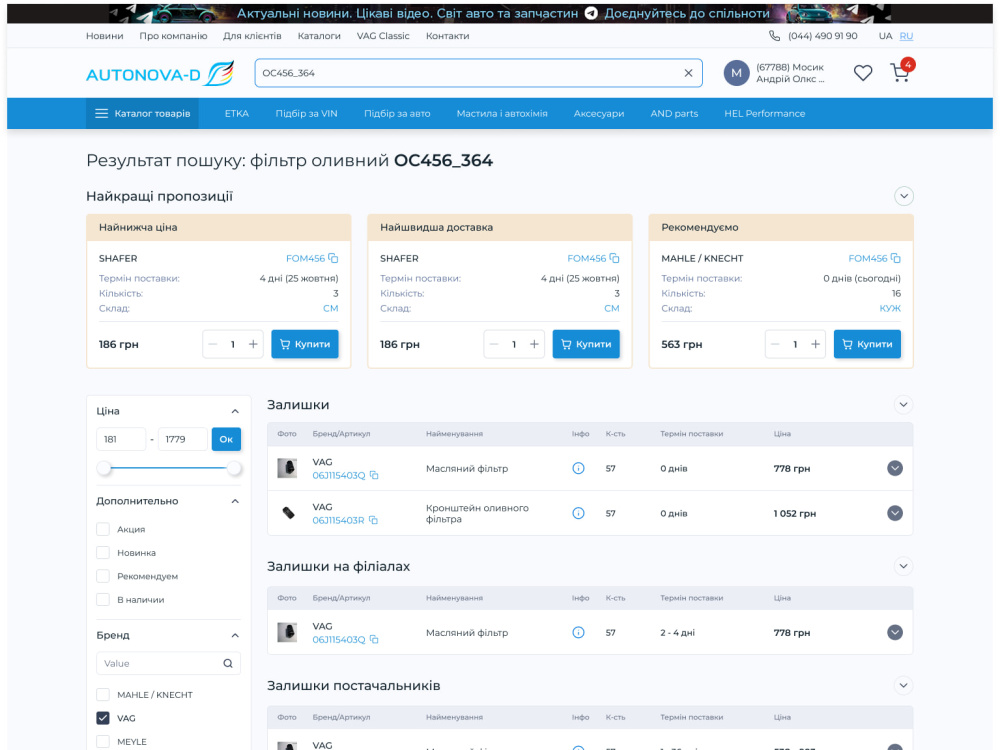1000x750 pixels.
Task: Copy article 06J115403R icon
Action: click(373, 520)
